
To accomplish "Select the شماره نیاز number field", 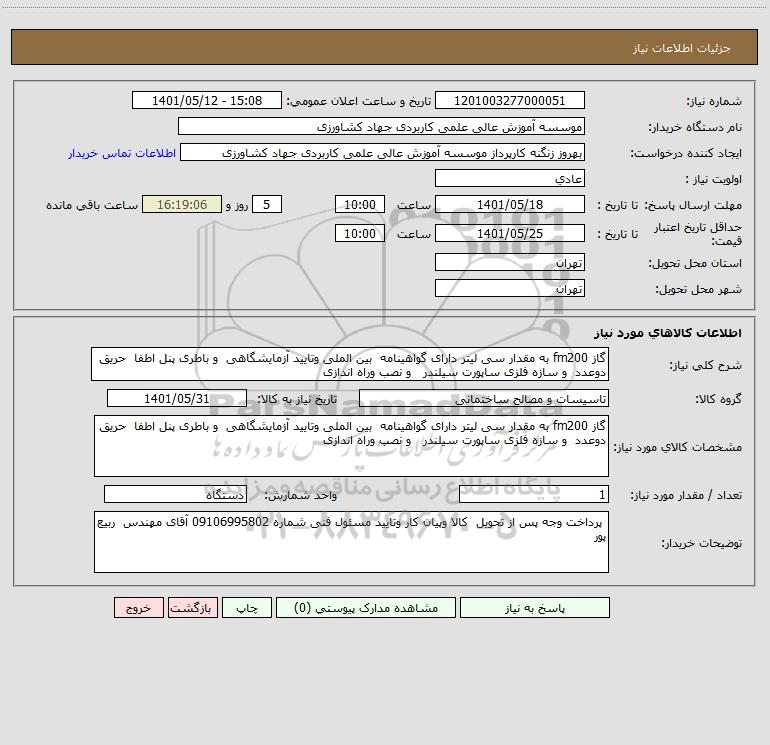I will [x=510, y=101].
